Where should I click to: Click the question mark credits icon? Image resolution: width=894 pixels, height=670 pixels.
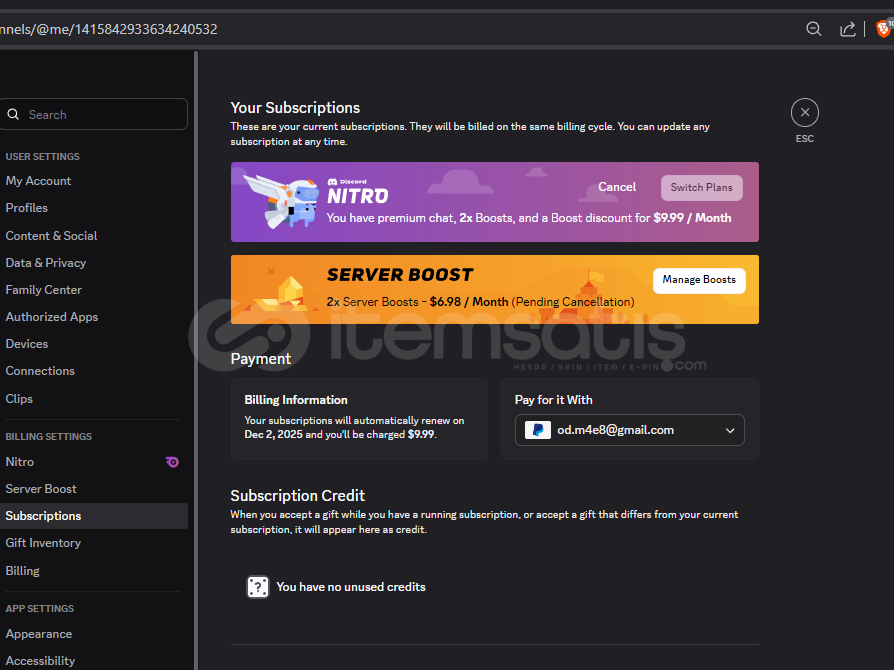[x=258, y=586]
